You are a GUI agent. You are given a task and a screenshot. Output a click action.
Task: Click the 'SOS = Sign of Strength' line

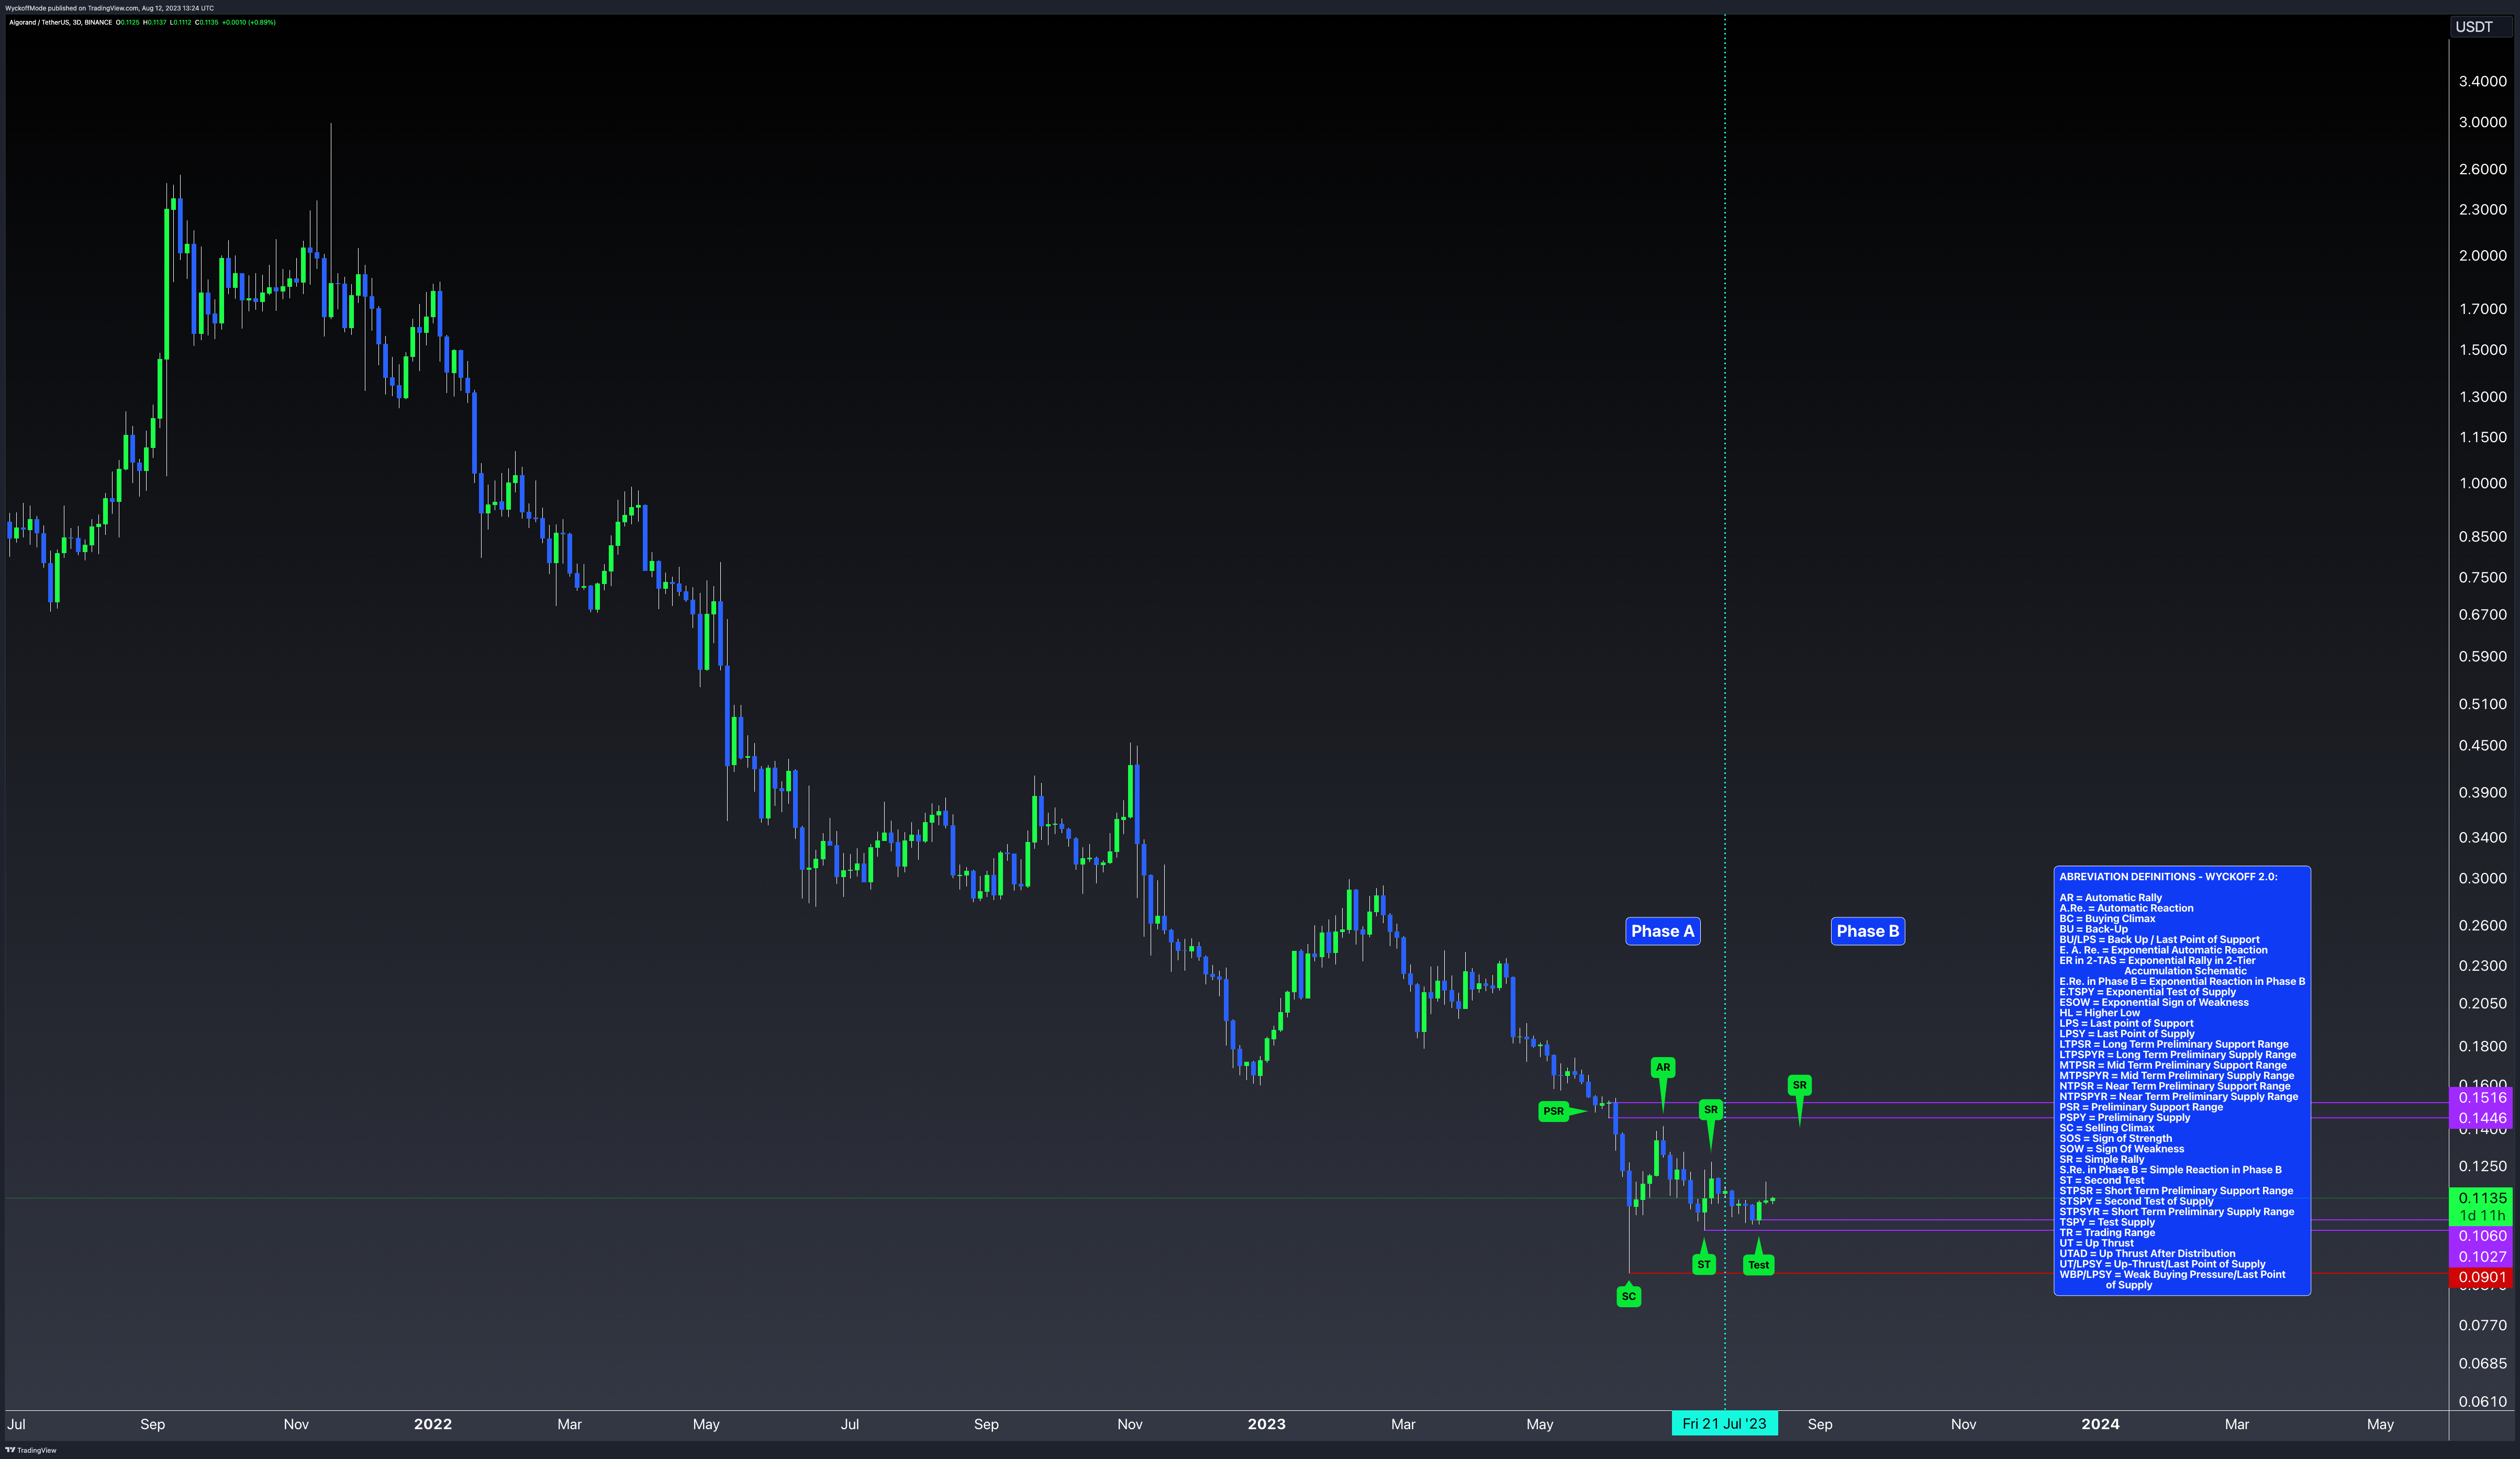[x=2116, y=1138]
